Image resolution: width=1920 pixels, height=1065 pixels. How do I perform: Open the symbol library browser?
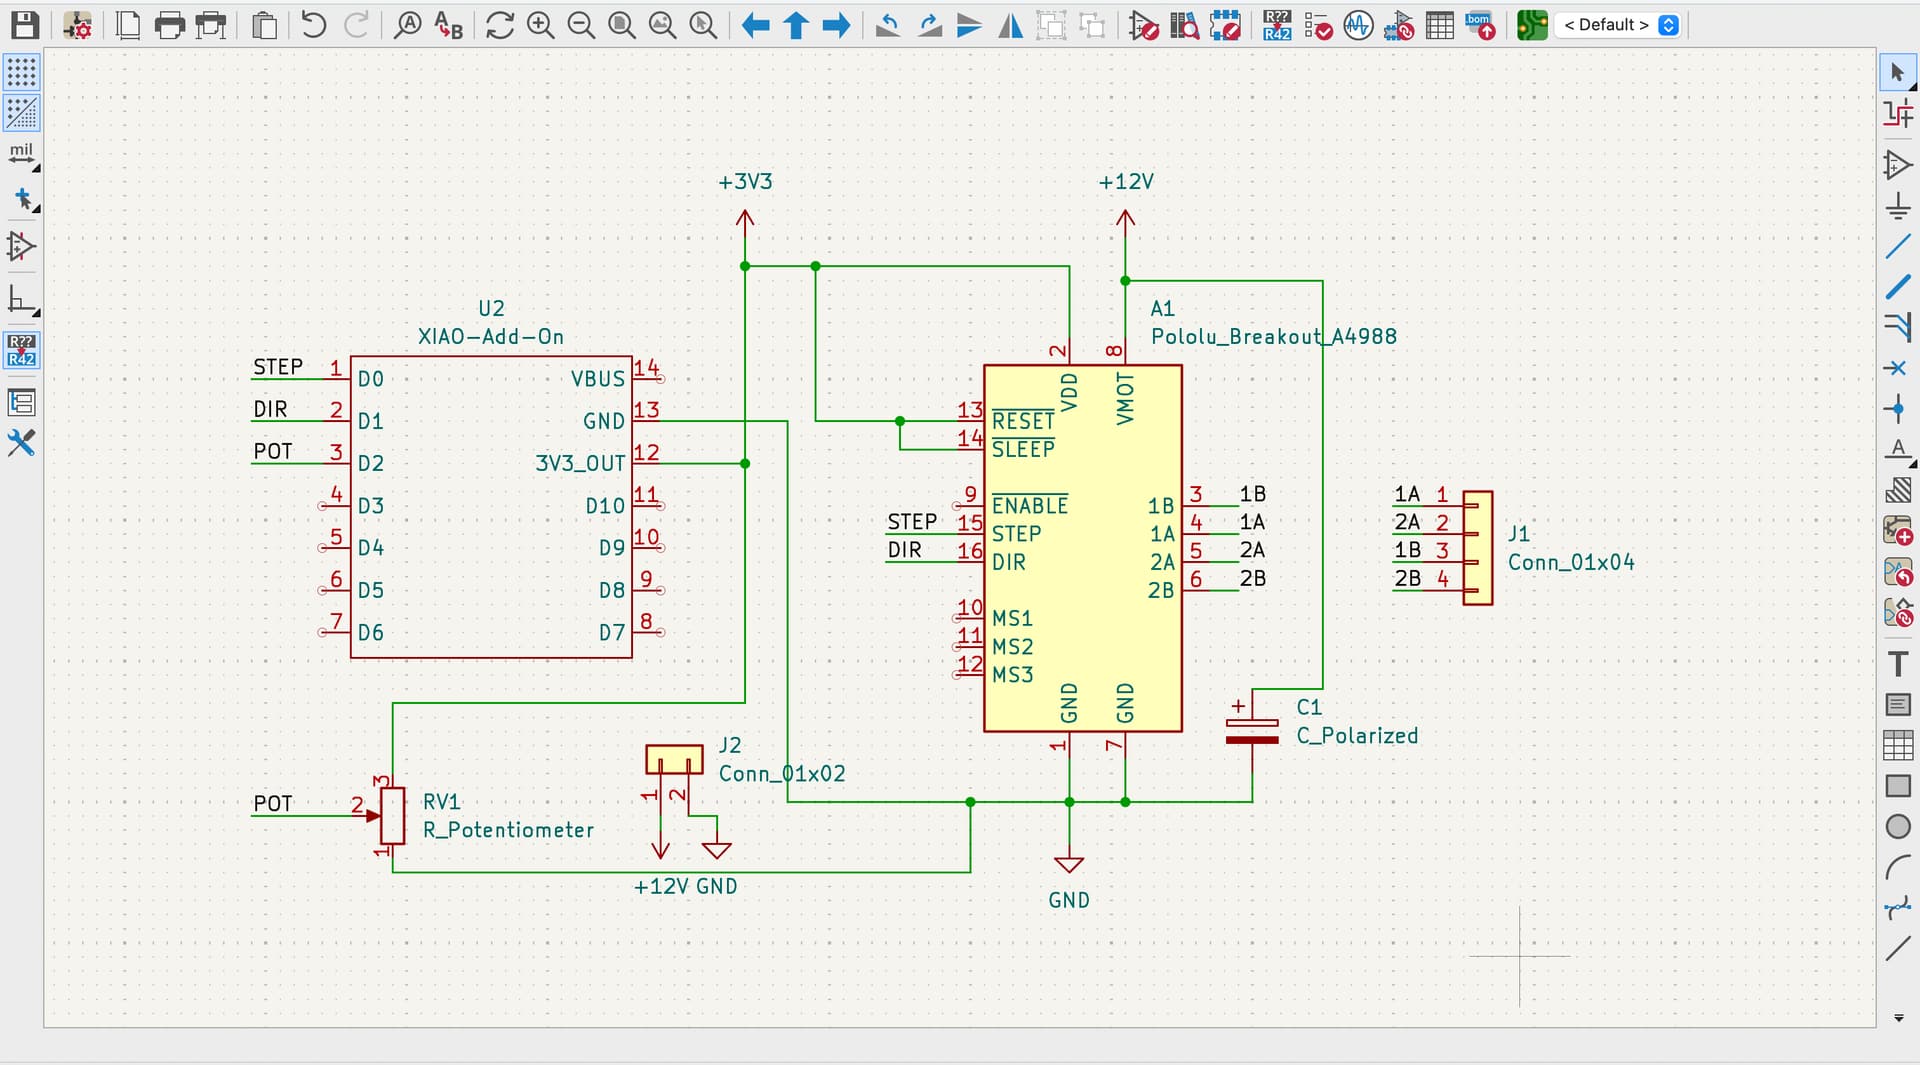point(1184,25)
